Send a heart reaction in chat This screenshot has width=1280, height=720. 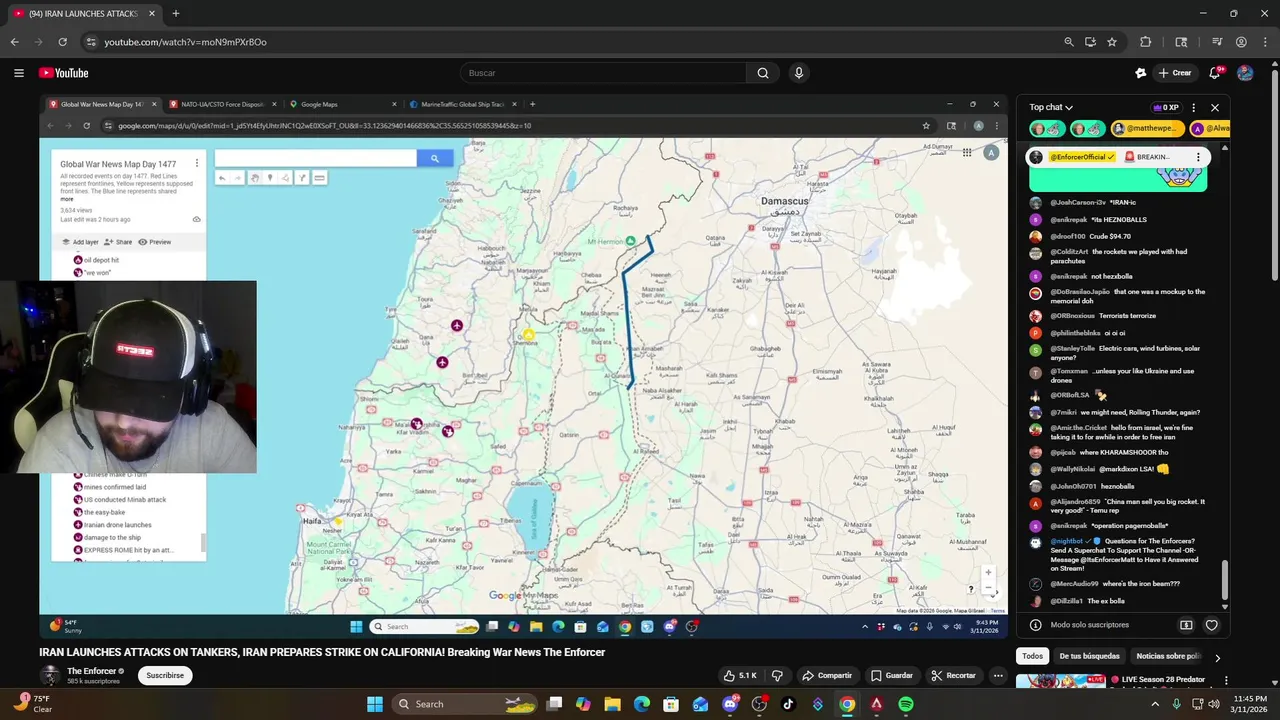pos(1211,625)
